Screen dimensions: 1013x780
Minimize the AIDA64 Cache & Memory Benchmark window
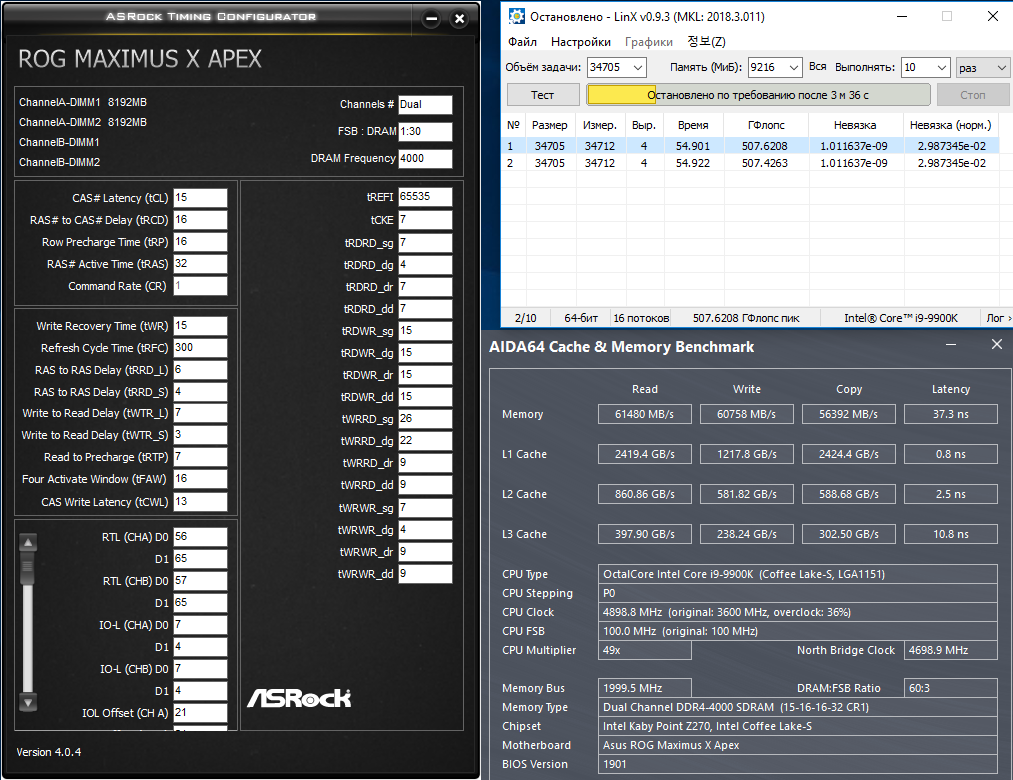(x=951, y=345)
